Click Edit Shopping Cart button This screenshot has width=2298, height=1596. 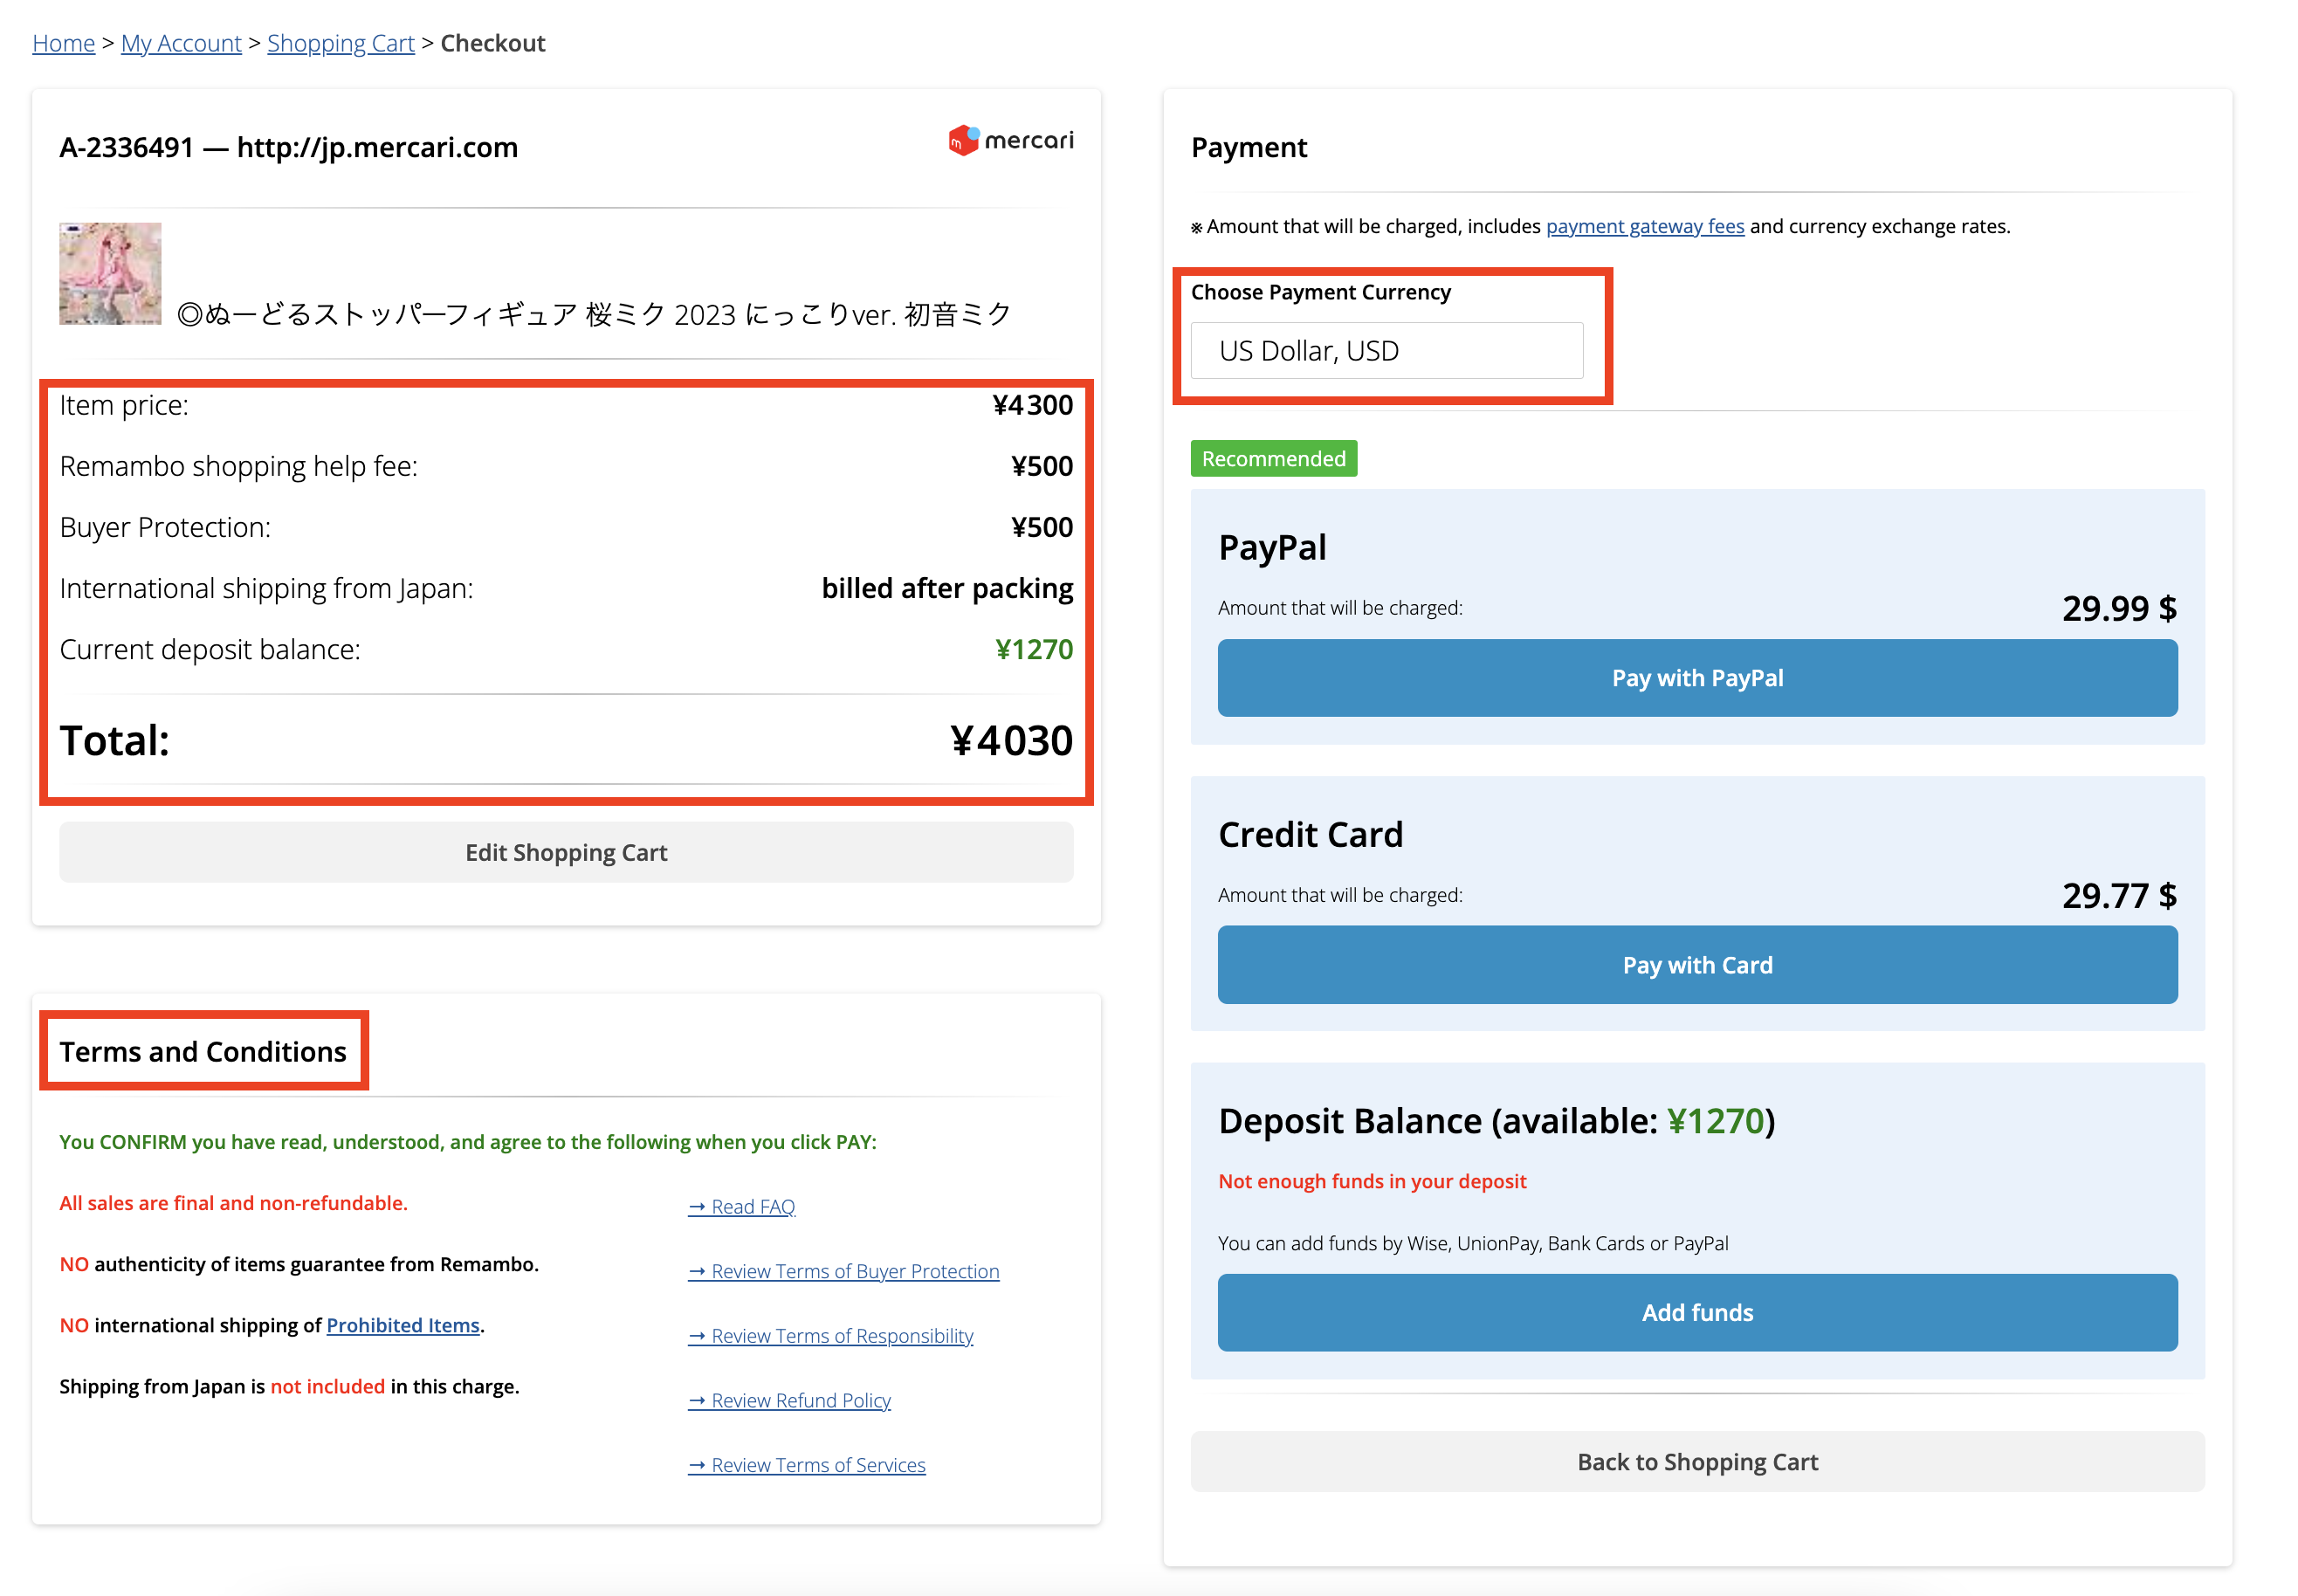[566, 852]
